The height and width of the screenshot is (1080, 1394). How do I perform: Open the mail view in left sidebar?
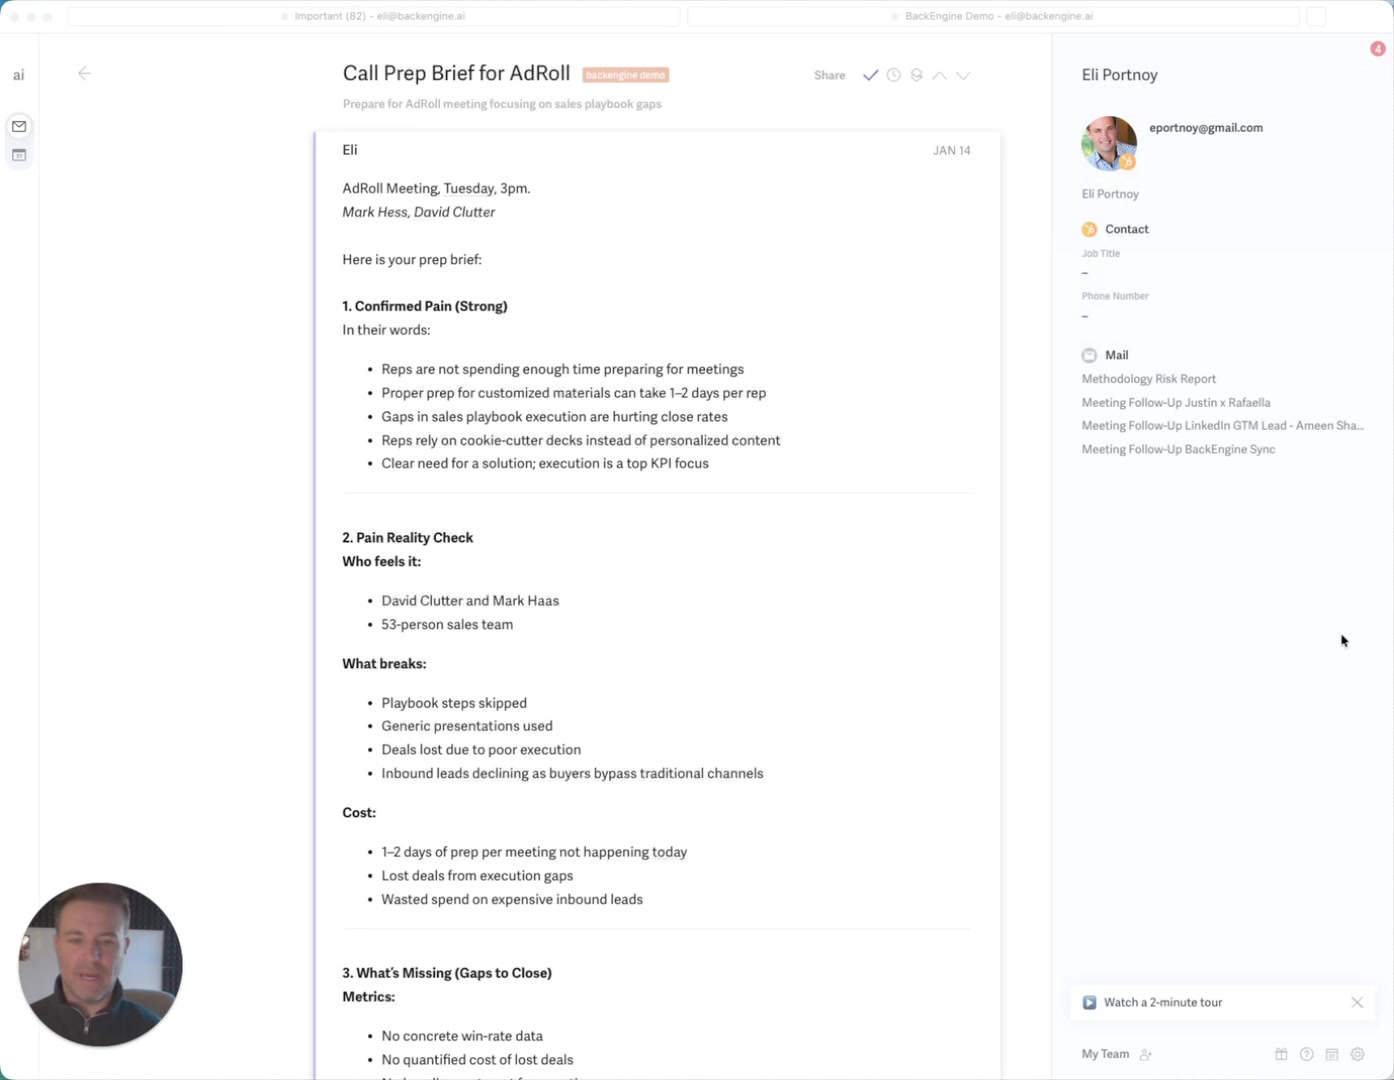click(19, 126)
